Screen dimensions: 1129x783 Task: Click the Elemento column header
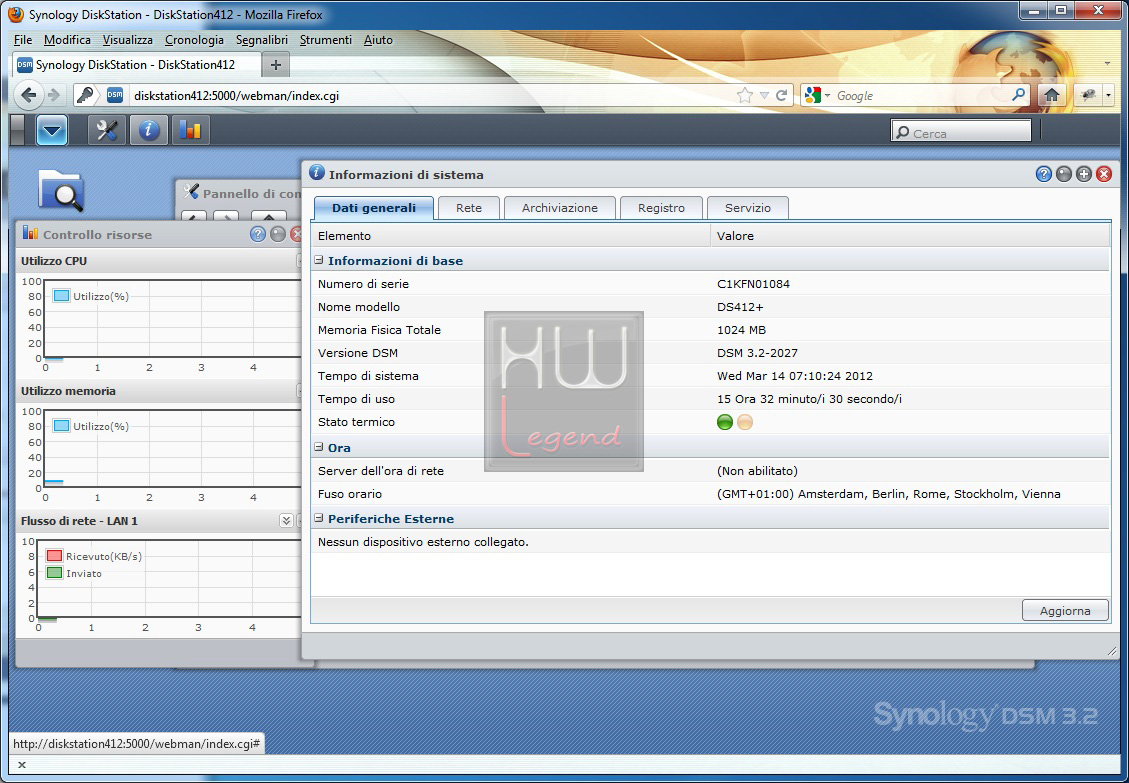[x=510, y=236]
